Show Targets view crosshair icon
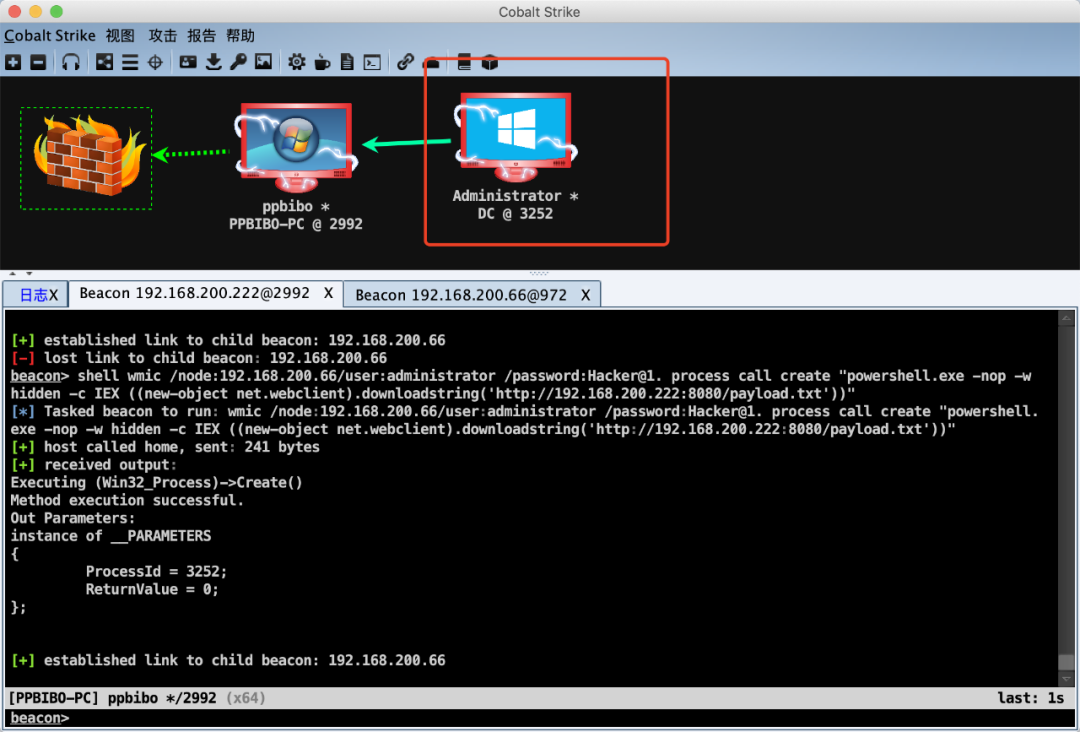Viewport: 1080px width, 732px height. coord(156,63)
